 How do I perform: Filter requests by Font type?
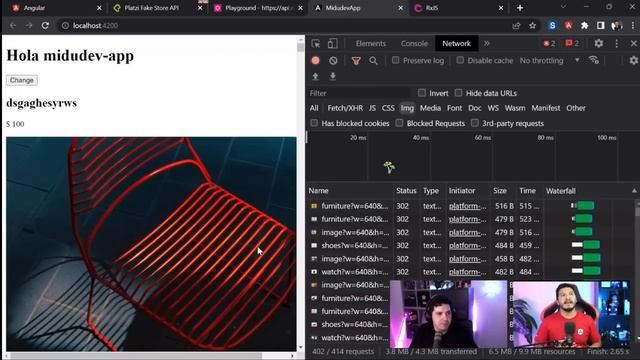coord(454,108)
